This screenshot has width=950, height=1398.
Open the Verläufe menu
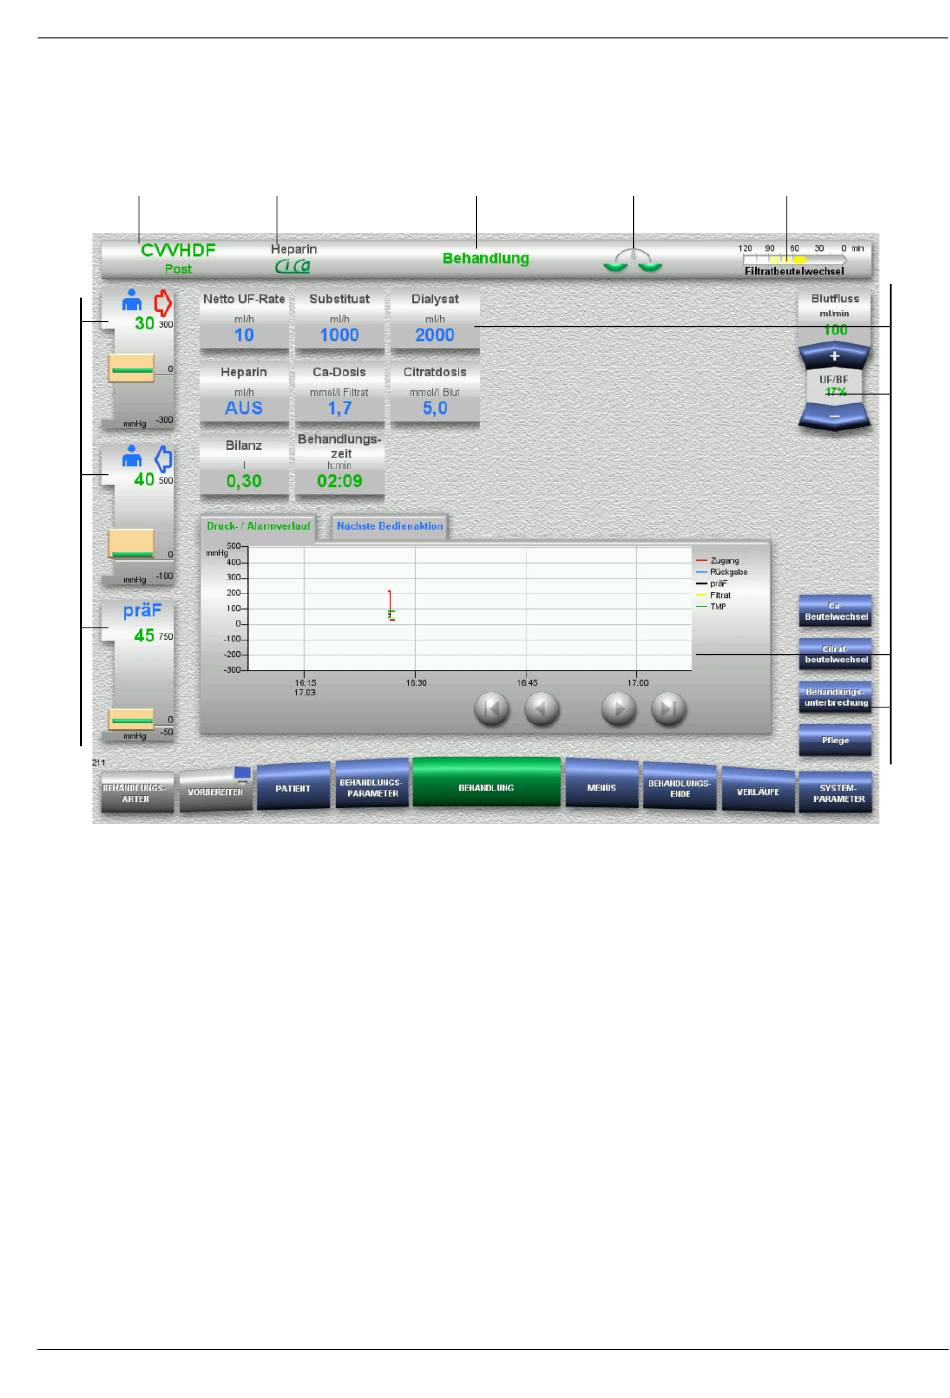click(758, 791)
